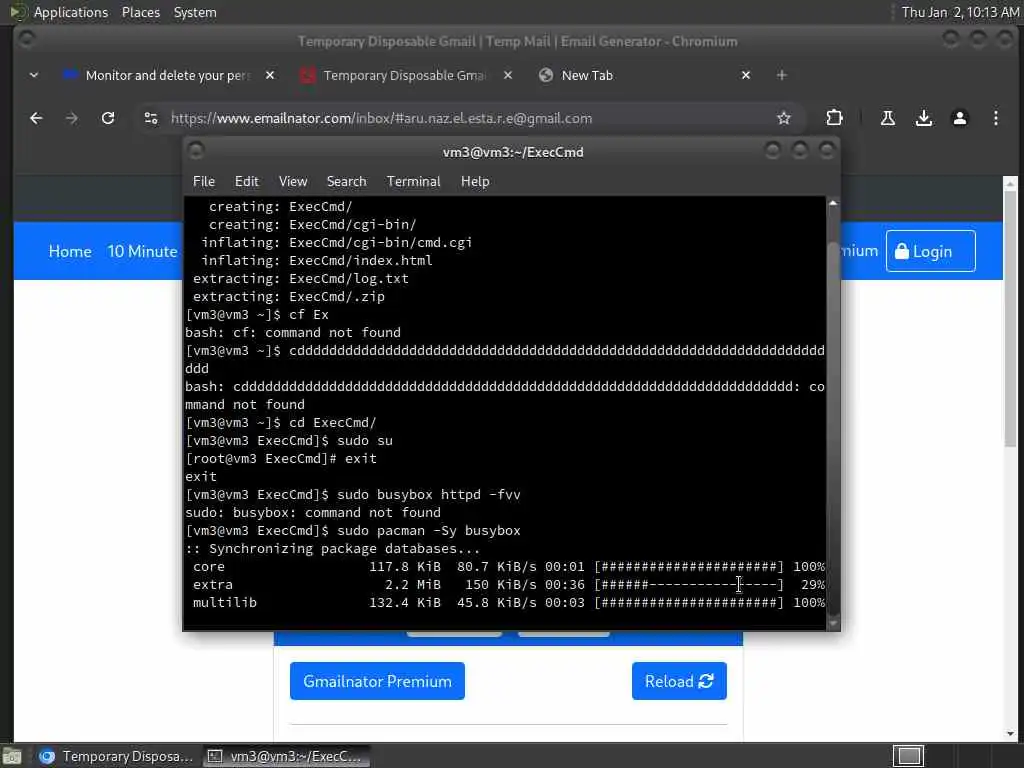The width and height of the screenshot is (1024, 768).
Task: Click the clock showing Thu Jan 2
Action: pos(959,12)
